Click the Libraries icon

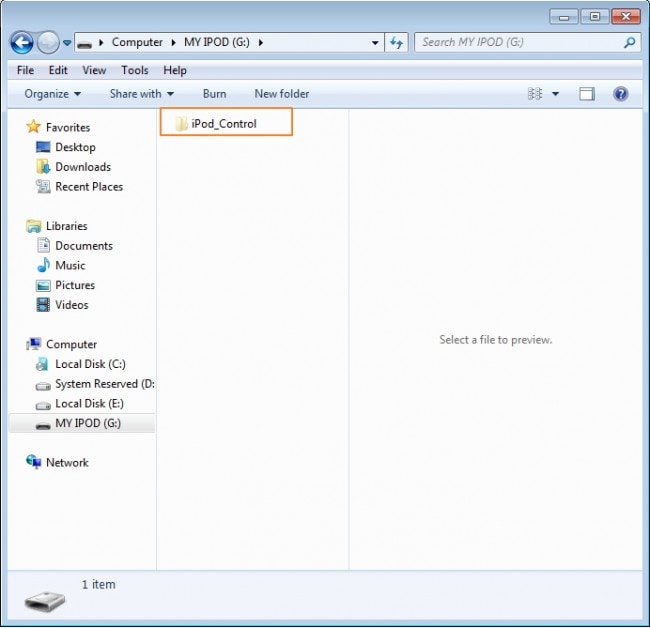point(34,226)
